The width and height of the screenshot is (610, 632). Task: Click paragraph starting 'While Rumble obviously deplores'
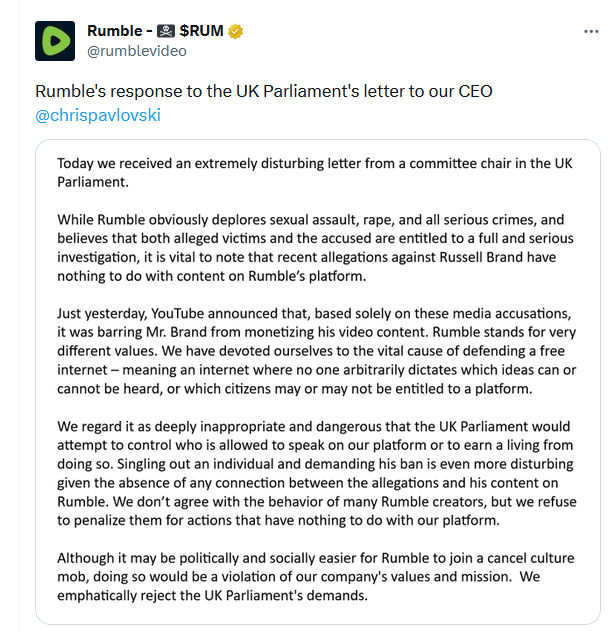pos(315,248)
